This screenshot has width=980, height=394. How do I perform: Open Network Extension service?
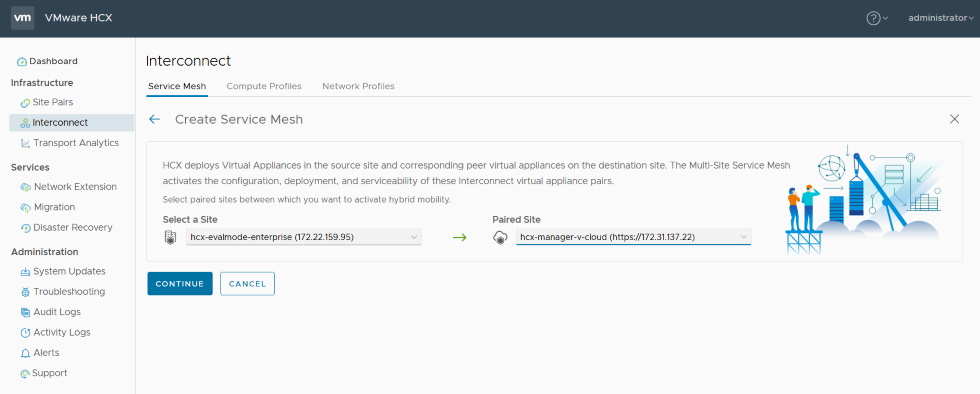(75, 187)
